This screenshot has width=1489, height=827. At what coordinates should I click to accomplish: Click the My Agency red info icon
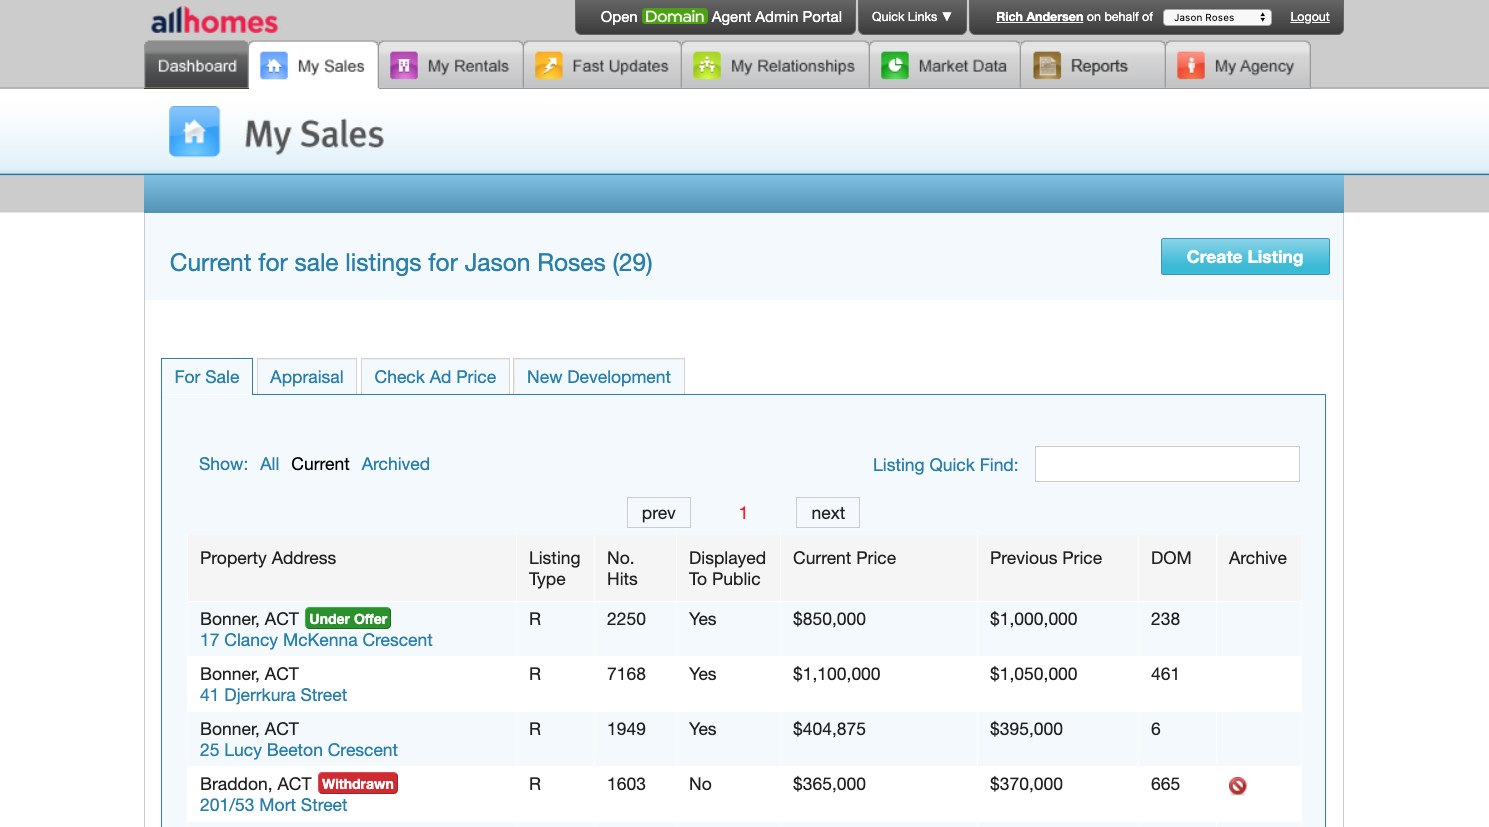point(1191,66)
